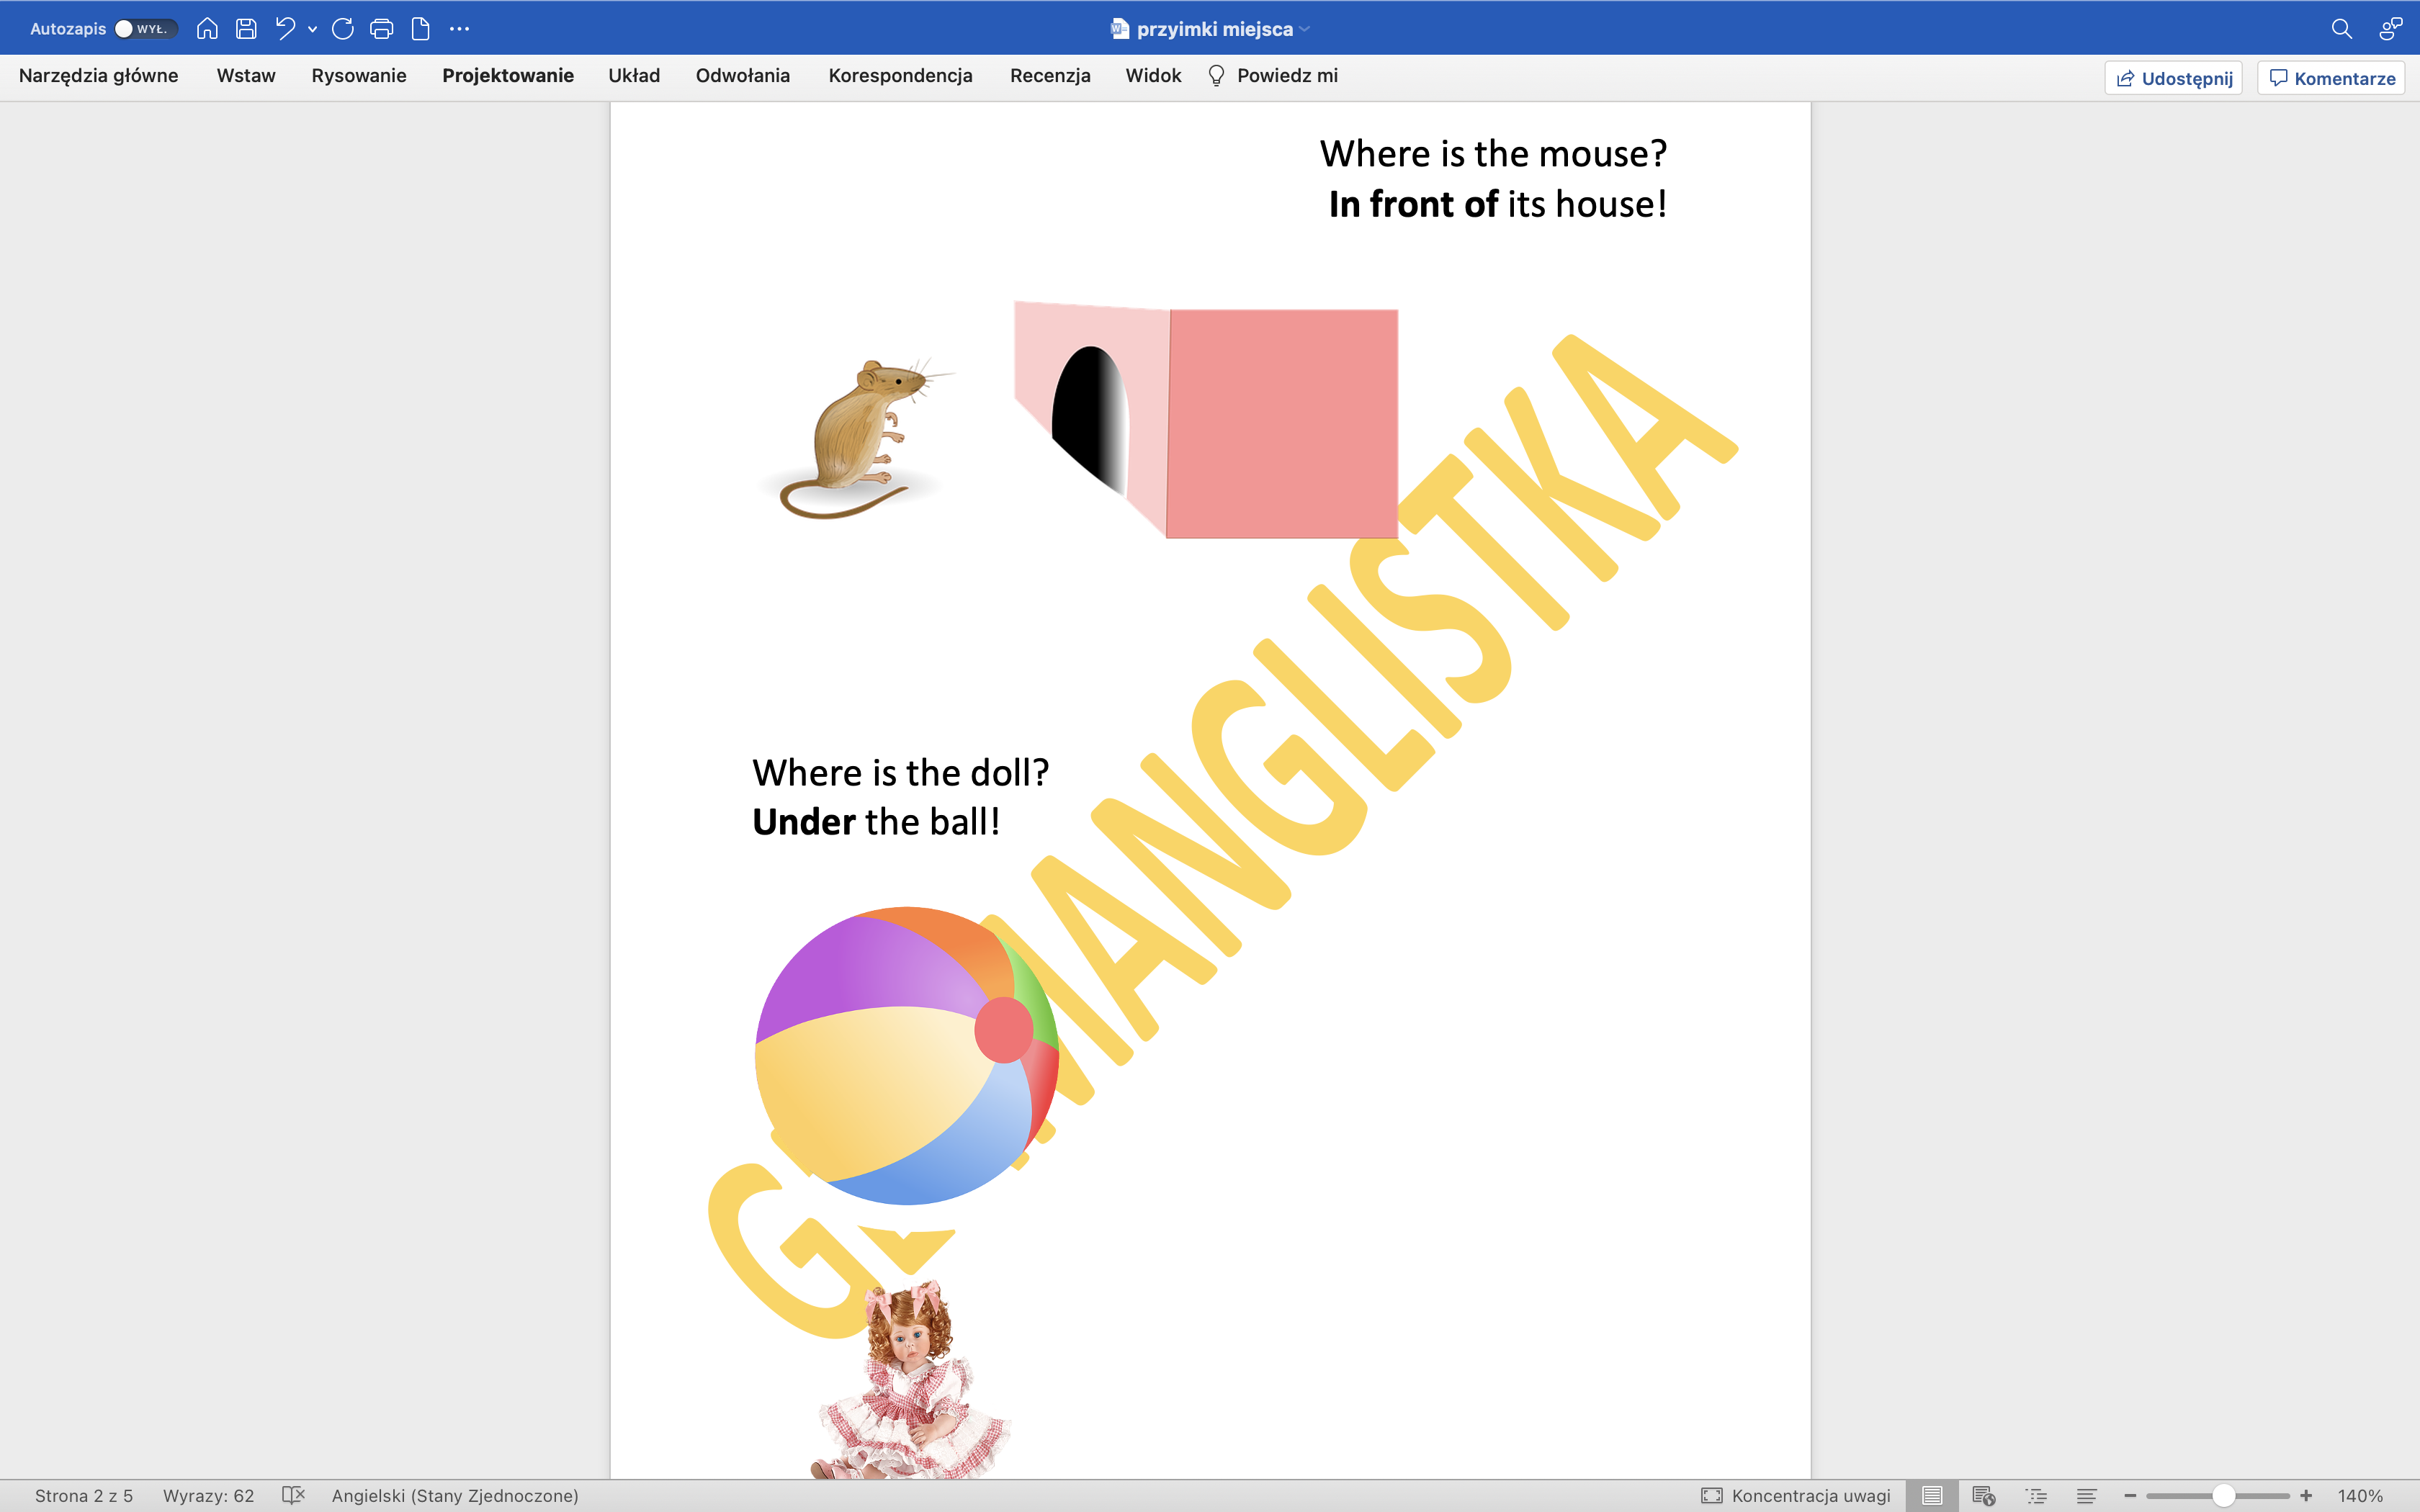
Task: Select print layout view button
Action: 1932,1495
